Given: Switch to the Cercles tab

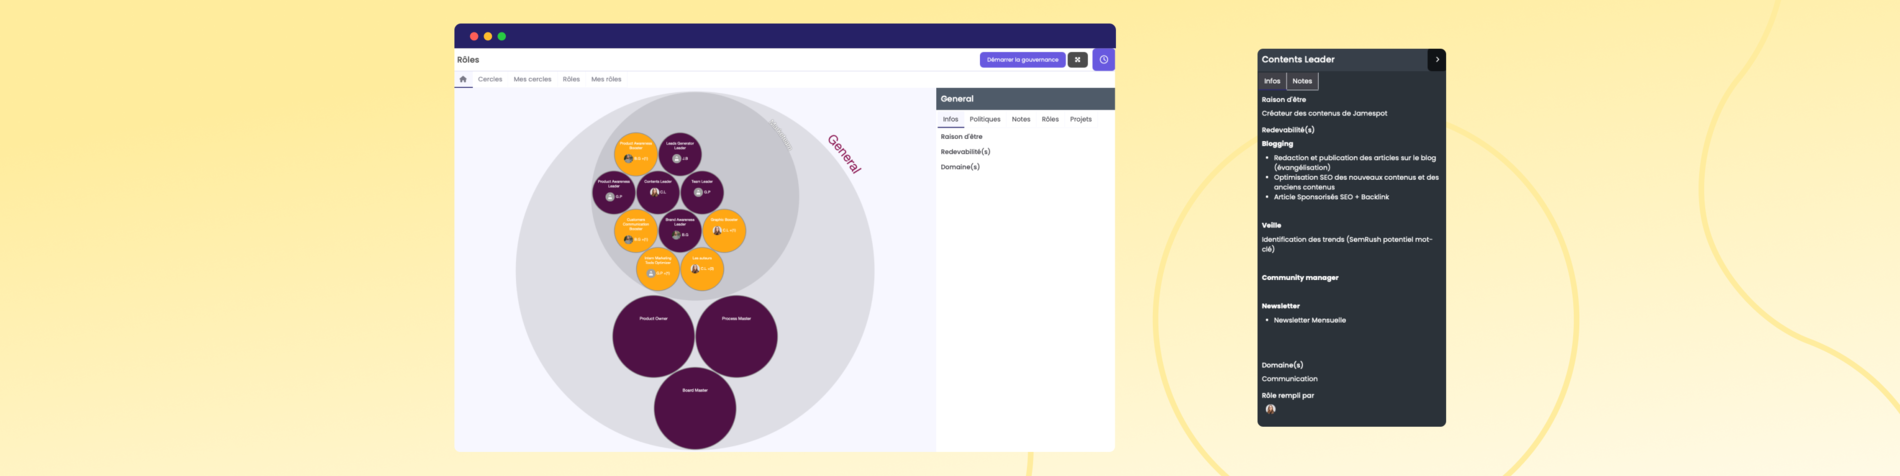Looking at the screenshot, I should (x=490, y=79).
